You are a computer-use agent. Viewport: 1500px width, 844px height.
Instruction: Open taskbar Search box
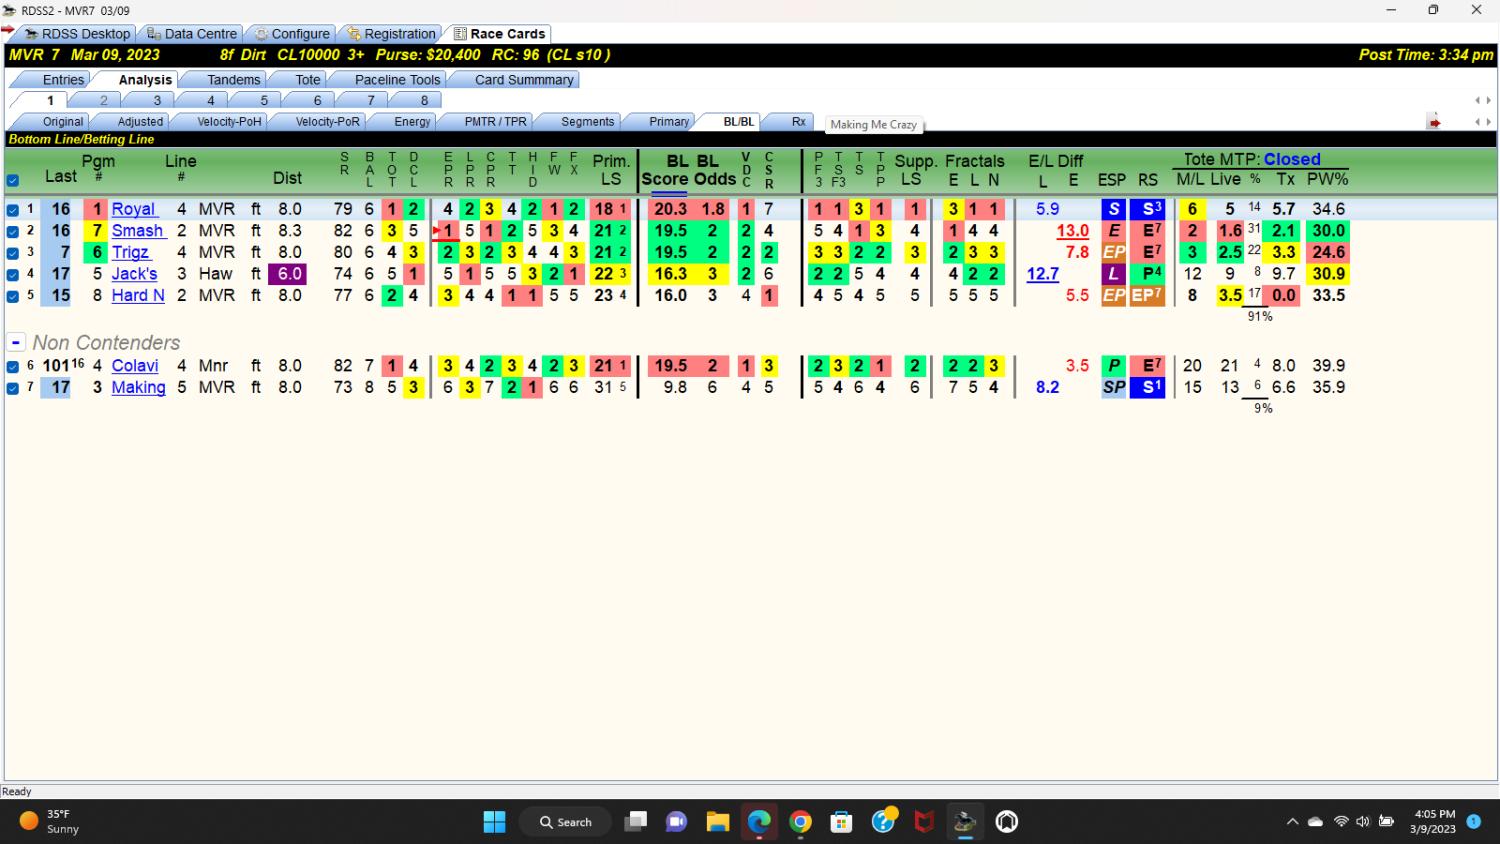coord(566,822)
